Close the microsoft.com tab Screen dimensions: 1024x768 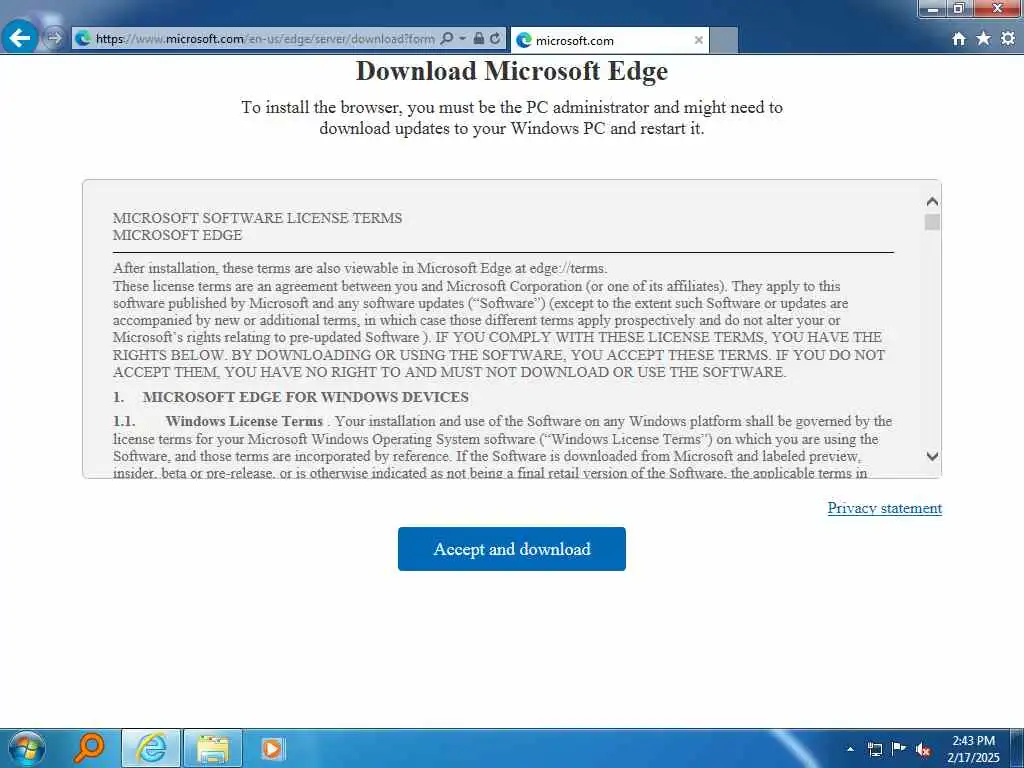pos(698,40)
